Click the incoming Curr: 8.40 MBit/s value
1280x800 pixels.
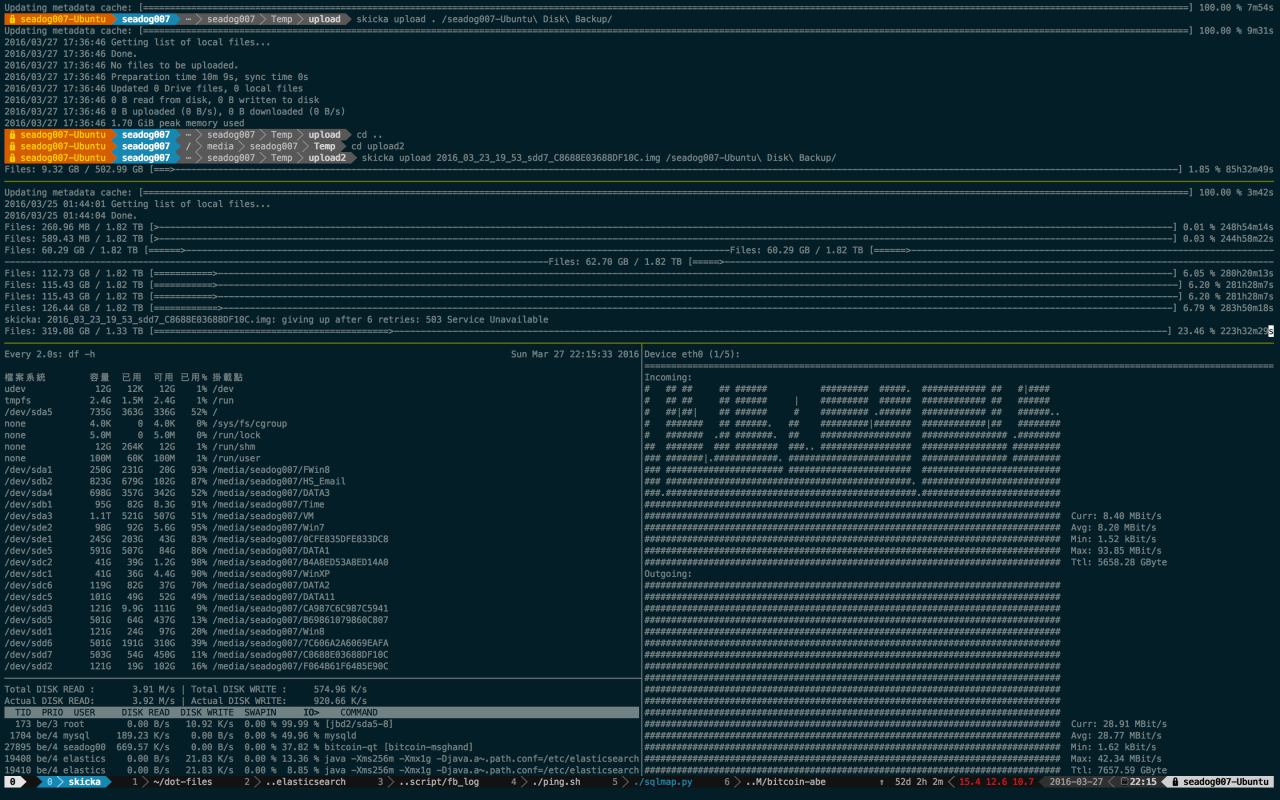pos(1116,516)
